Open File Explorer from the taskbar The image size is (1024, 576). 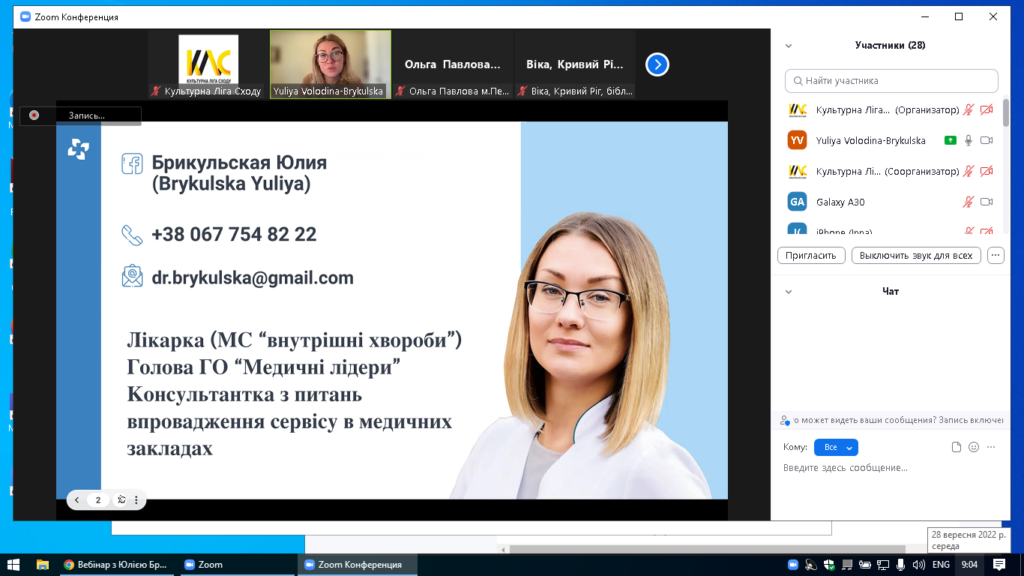(42, 565)
